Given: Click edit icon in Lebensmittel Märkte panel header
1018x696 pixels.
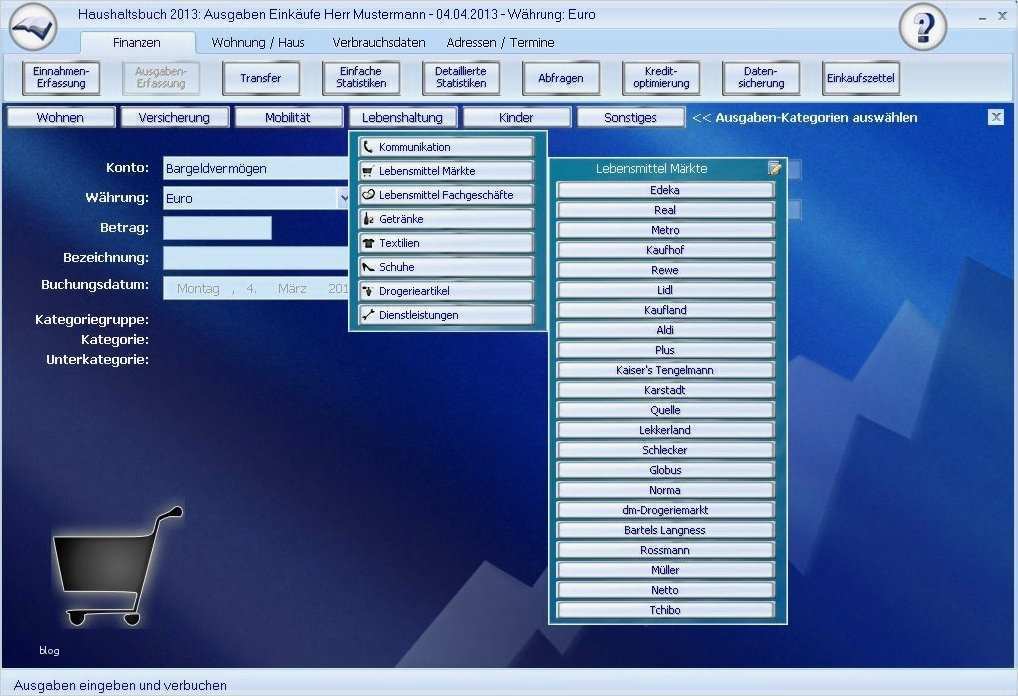Looking at the screenshot, I should [x=774, y=168].
